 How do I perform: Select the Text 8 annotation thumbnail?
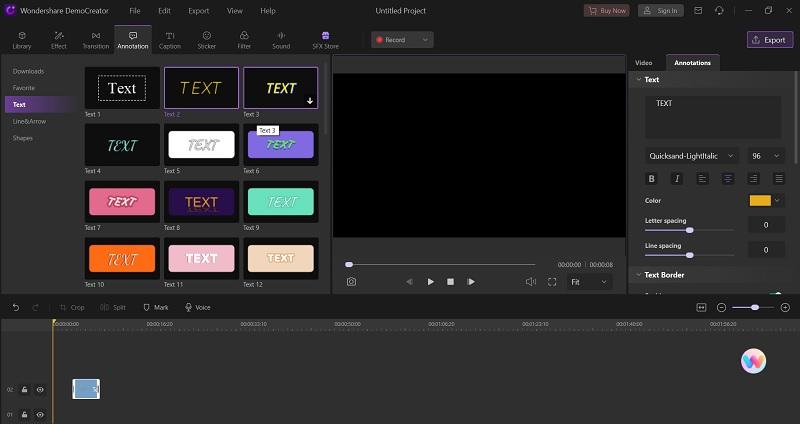201,202
